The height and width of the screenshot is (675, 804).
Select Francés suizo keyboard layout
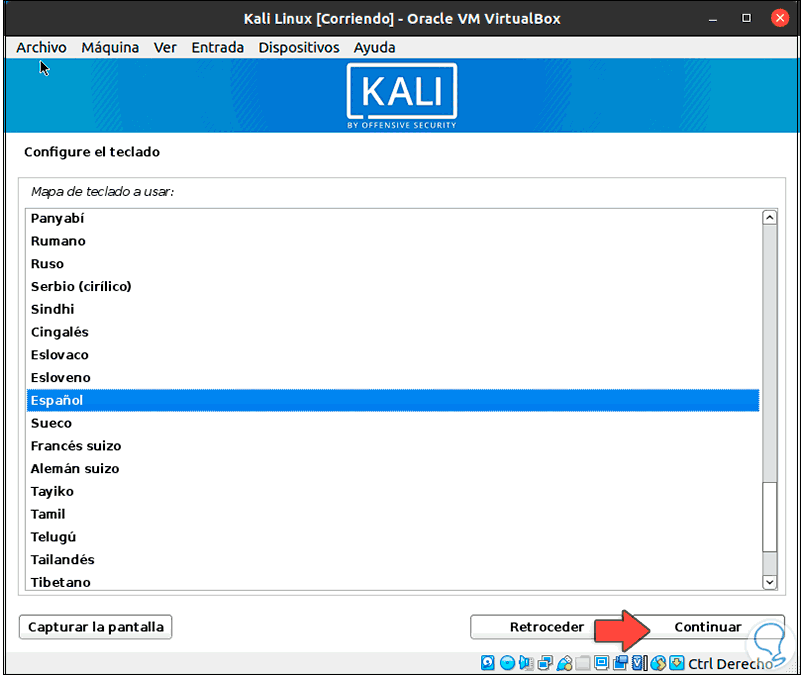point(393,446)
